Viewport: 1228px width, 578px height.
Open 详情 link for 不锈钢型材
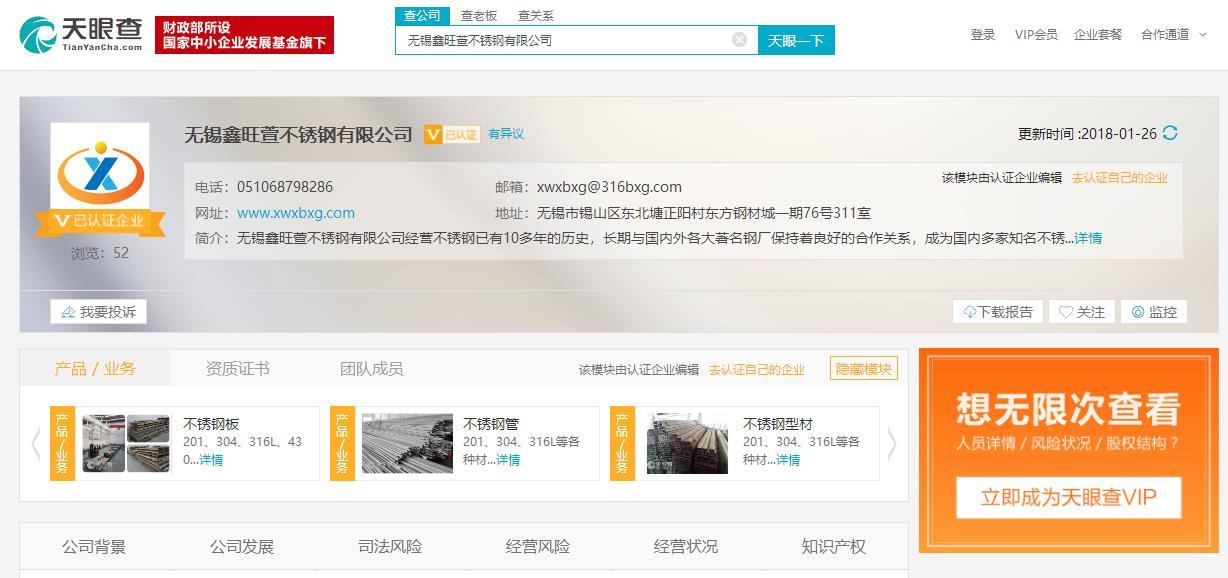[788, 460]
